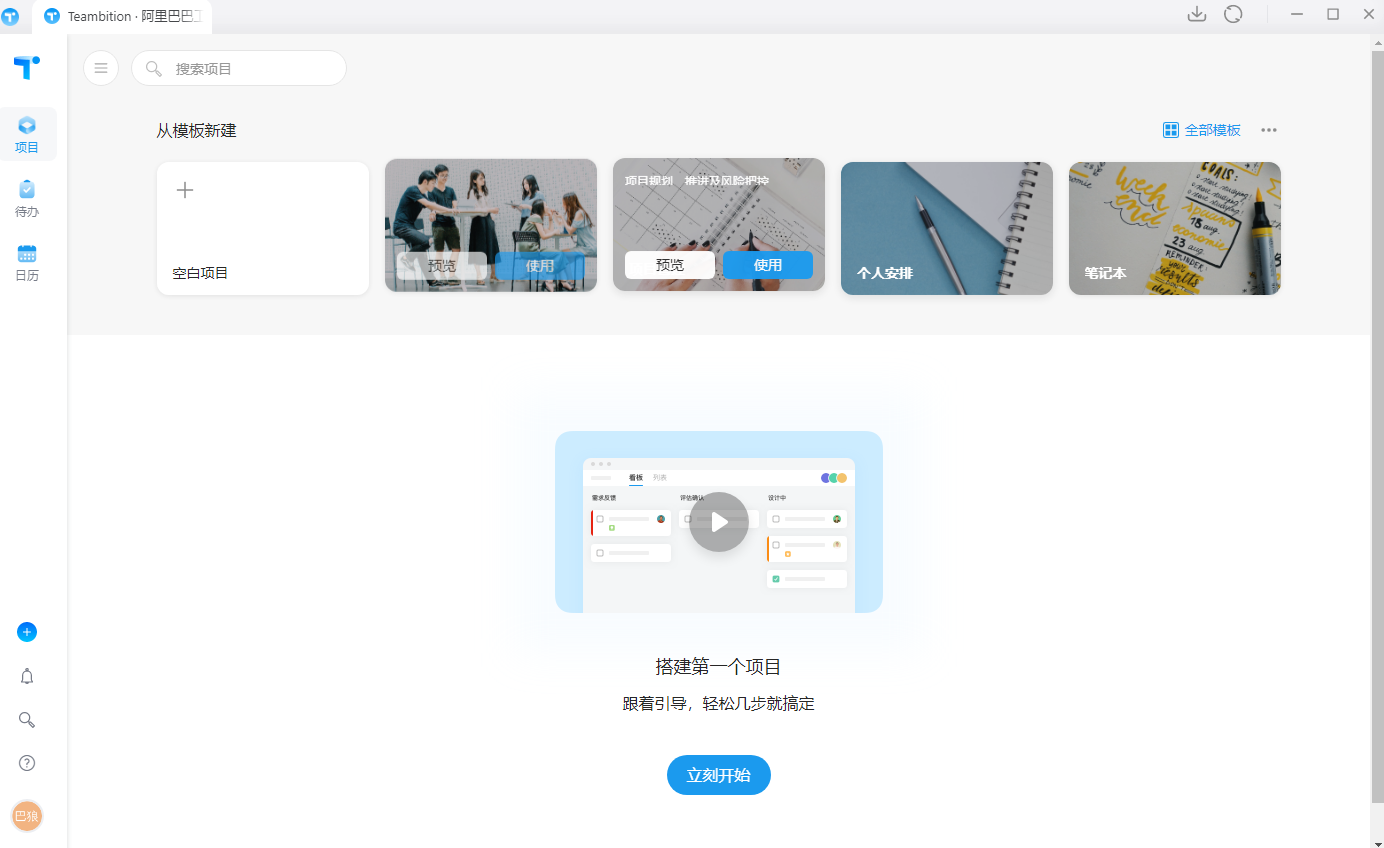The height and width of the screenshot is (848, 1384).
Task: Click 使用 on the 项目规划 template card
Action: pyautogui.click(x=768, y=265)
